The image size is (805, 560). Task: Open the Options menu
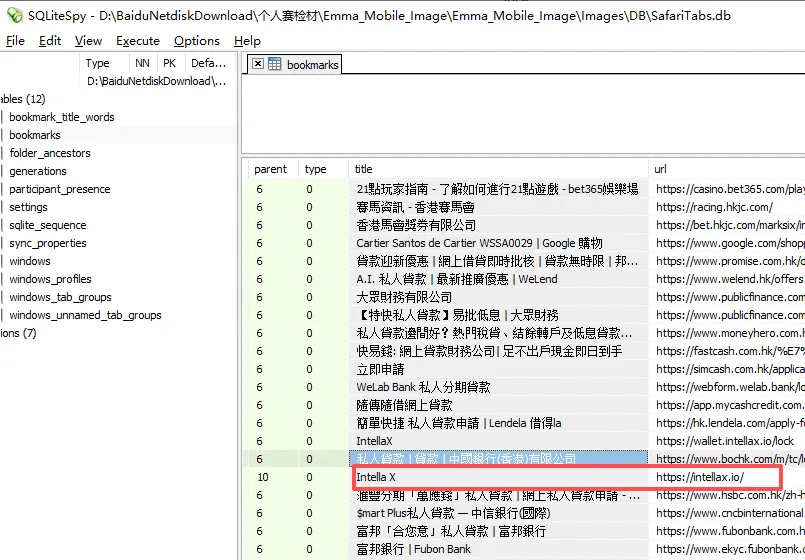(197, 41)
